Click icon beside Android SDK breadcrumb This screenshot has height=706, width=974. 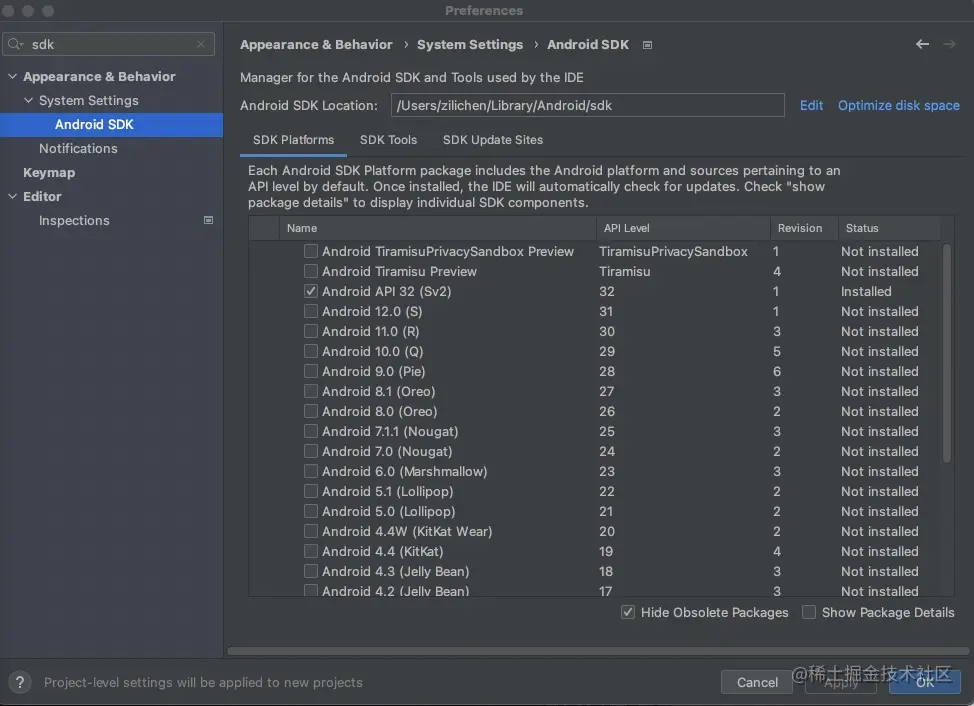pyautogui.click(x=648, y=45)
